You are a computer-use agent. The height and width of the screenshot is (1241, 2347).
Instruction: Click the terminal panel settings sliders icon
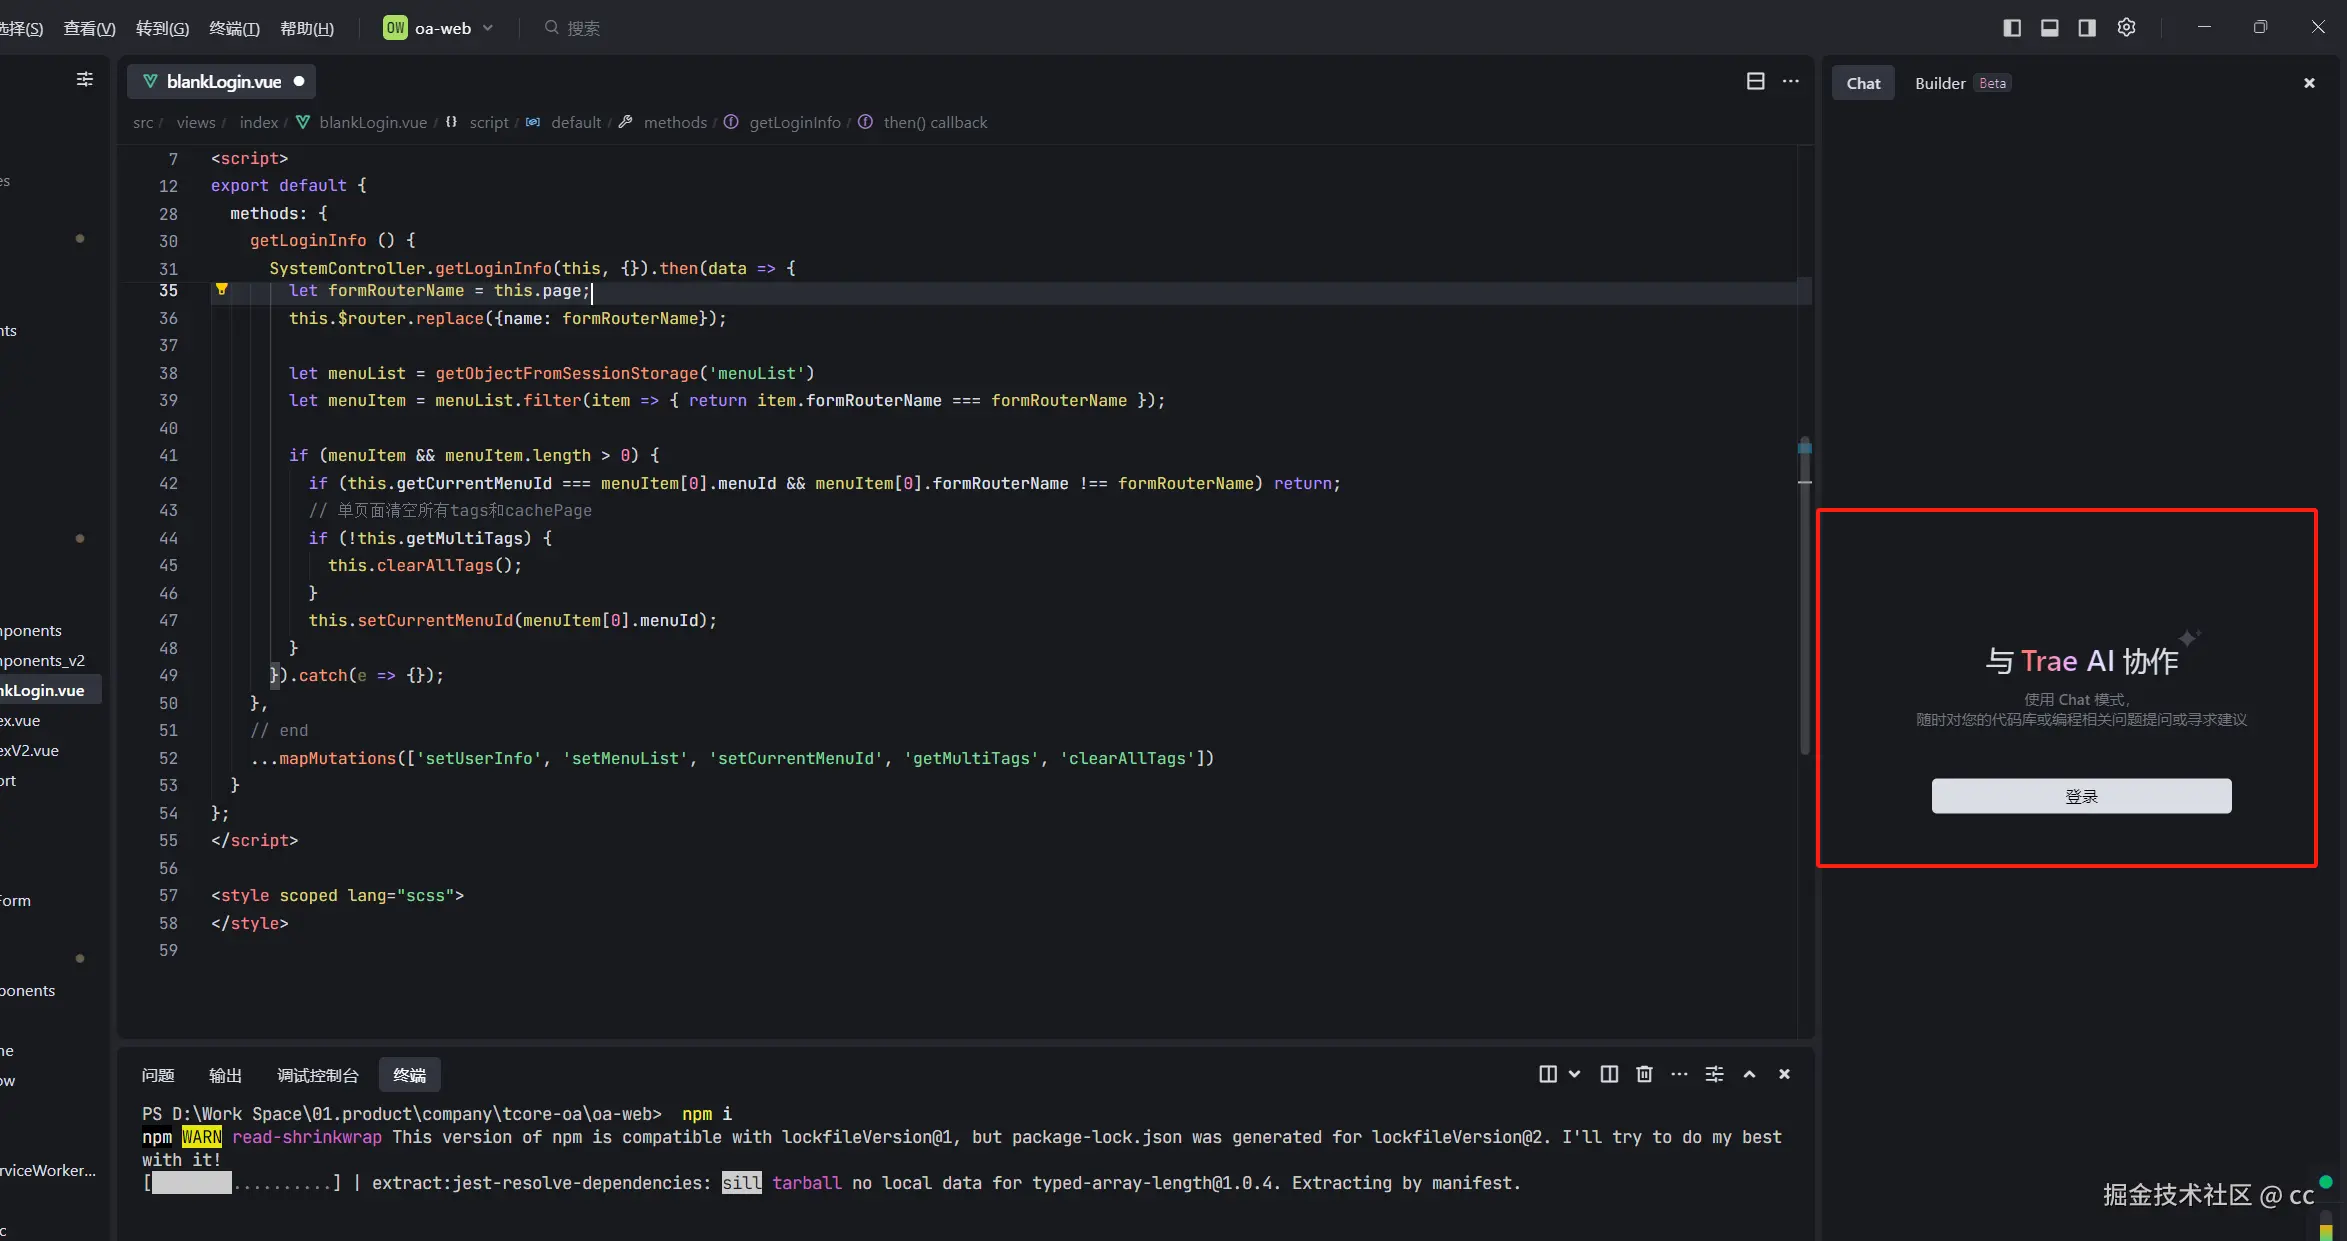pos(1714,1074)
